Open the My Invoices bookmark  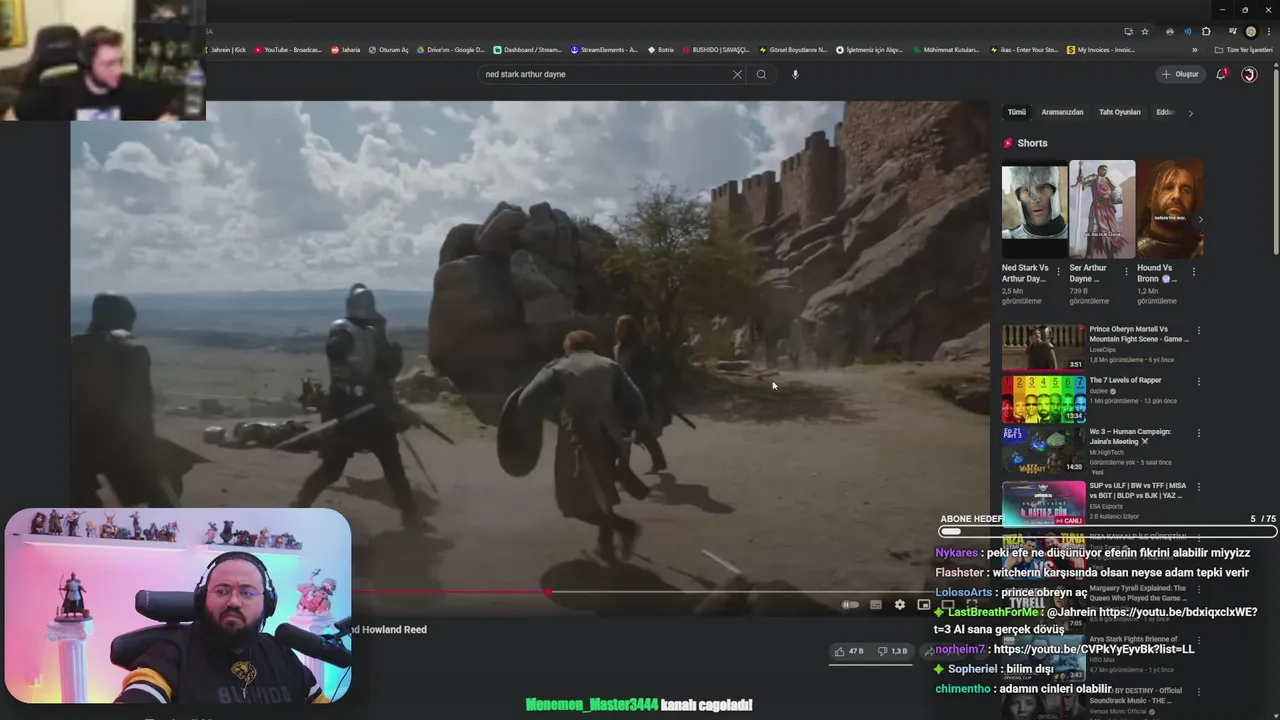pyautogui.click(x=1101, y=49)
